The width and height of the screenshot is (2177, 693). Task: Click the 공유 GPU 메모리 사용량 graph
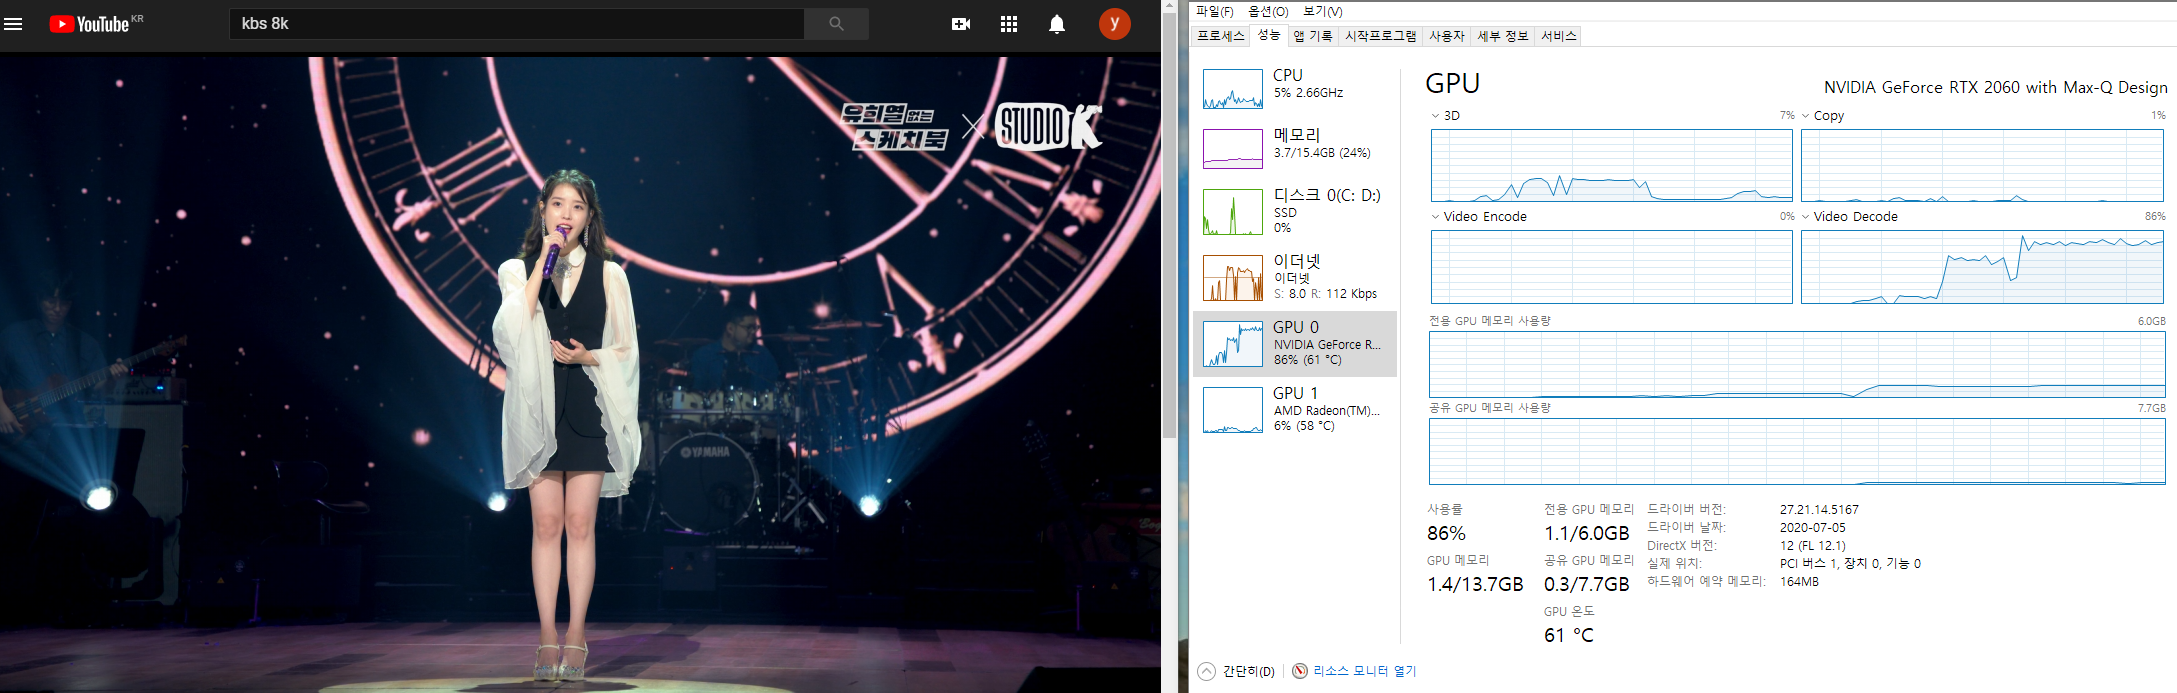click(1797, 452)
